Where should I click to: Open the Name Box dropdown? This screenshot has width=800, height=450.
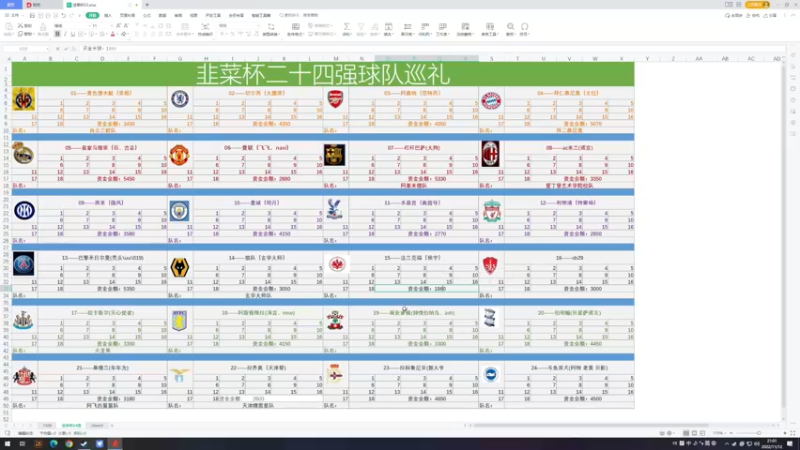47,48
